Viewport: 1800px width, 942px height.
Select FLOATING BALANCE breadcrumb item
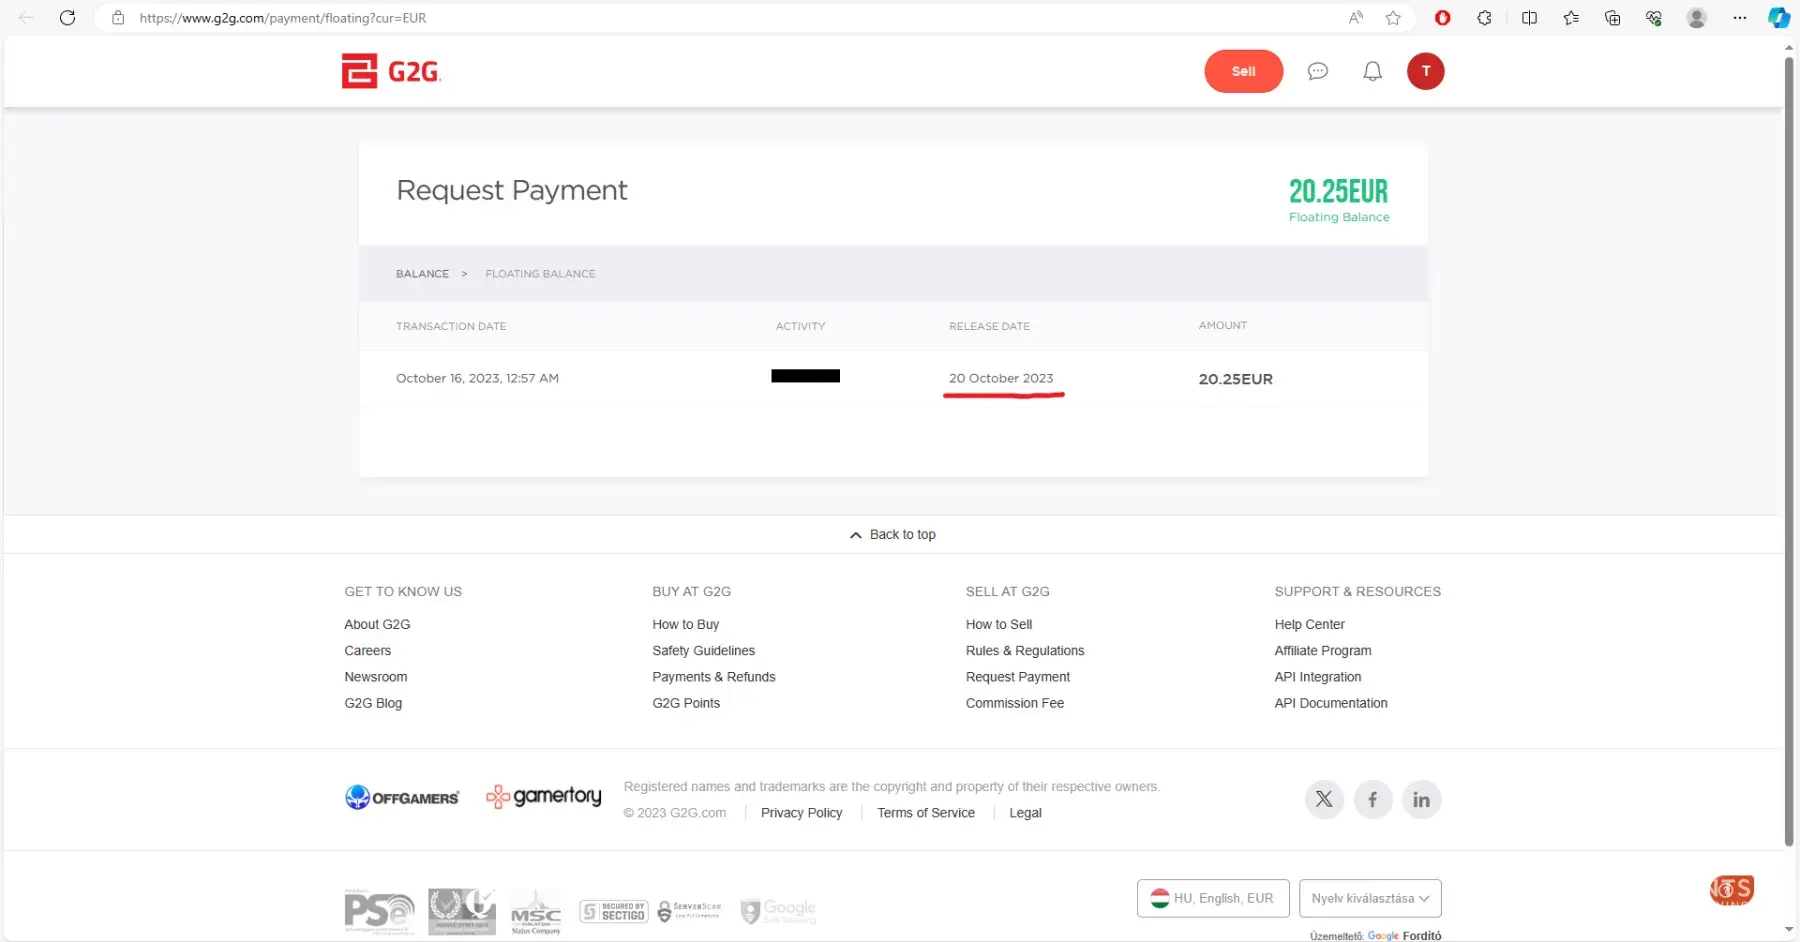[x=540, y=274]
